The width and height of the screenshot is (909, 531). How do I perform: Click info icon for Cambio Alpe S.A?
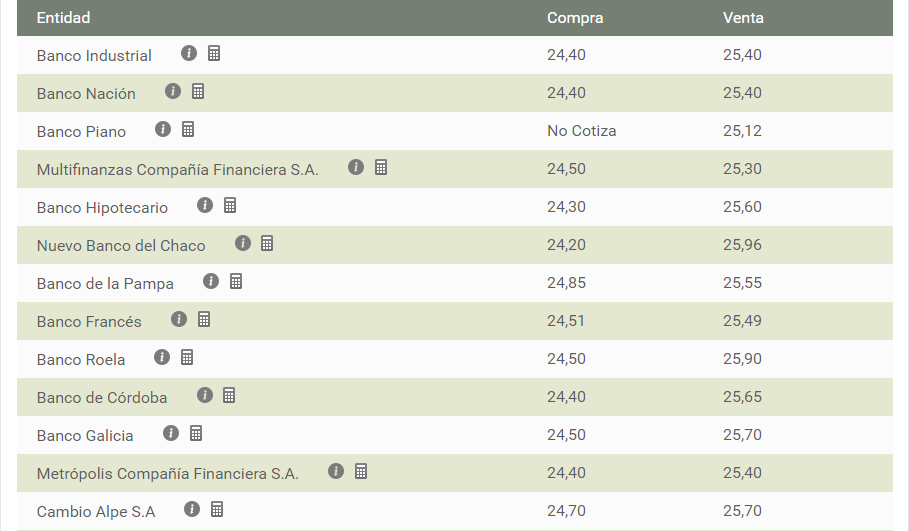[x=192, y=509]
